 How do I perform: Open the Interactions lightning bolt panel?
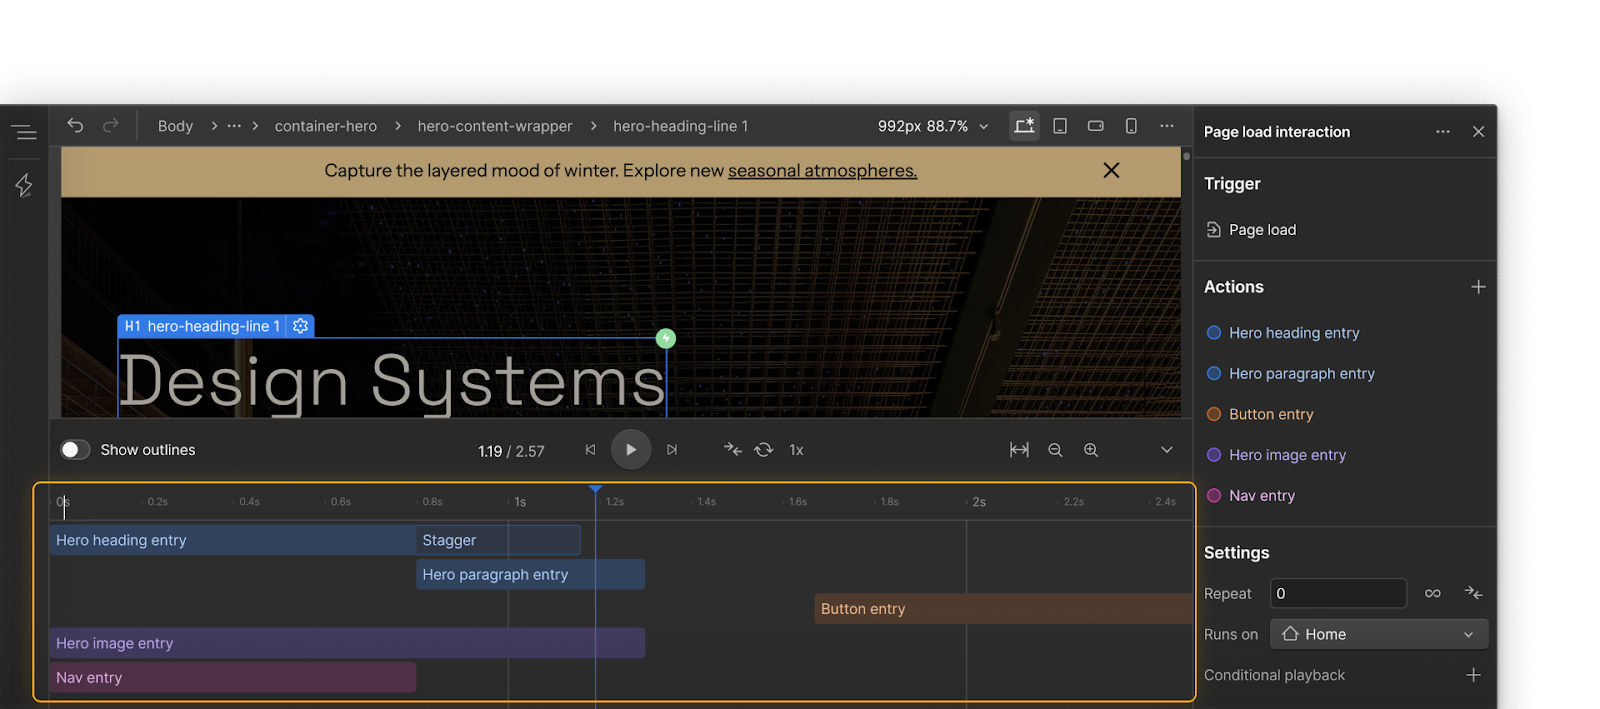pos(24,185)
